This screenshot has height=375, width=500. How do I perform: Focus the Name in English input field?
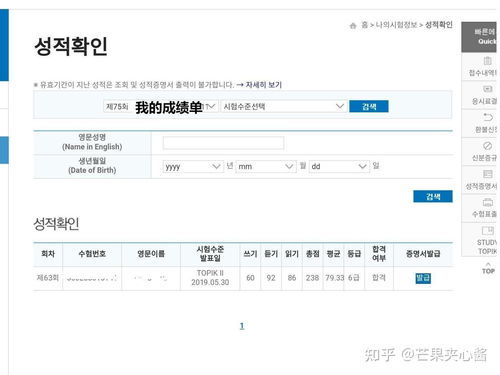(223, 143)
